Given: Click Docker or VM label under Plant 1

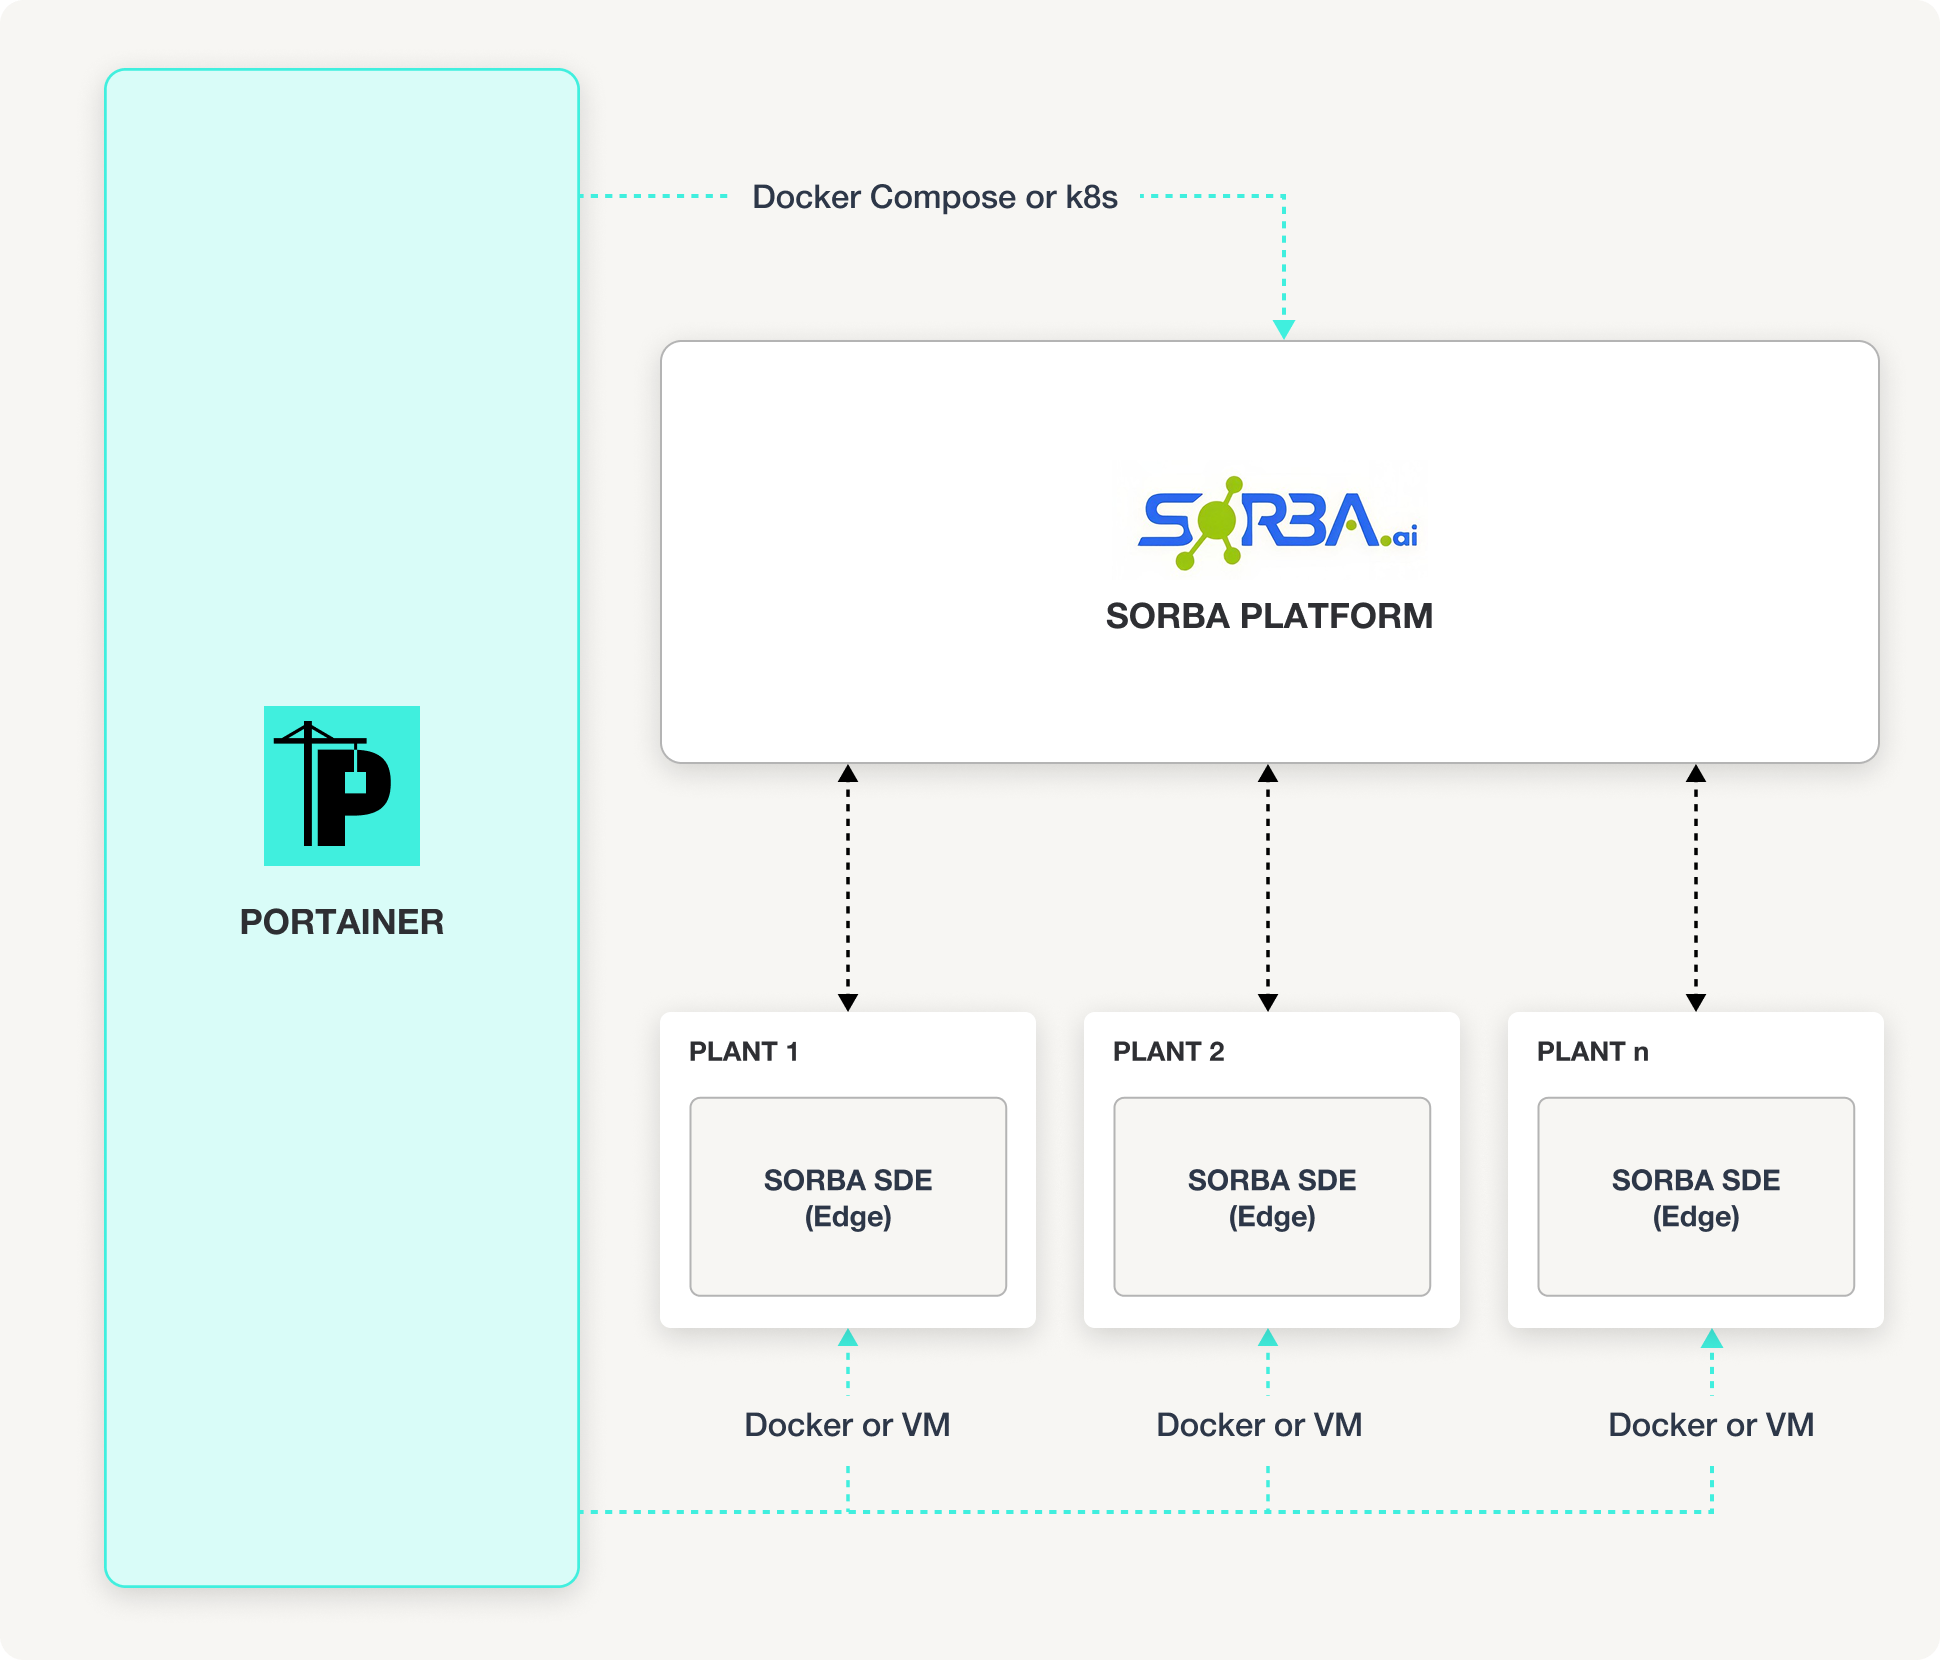Looking at the screenshot, I should 847,1425.
